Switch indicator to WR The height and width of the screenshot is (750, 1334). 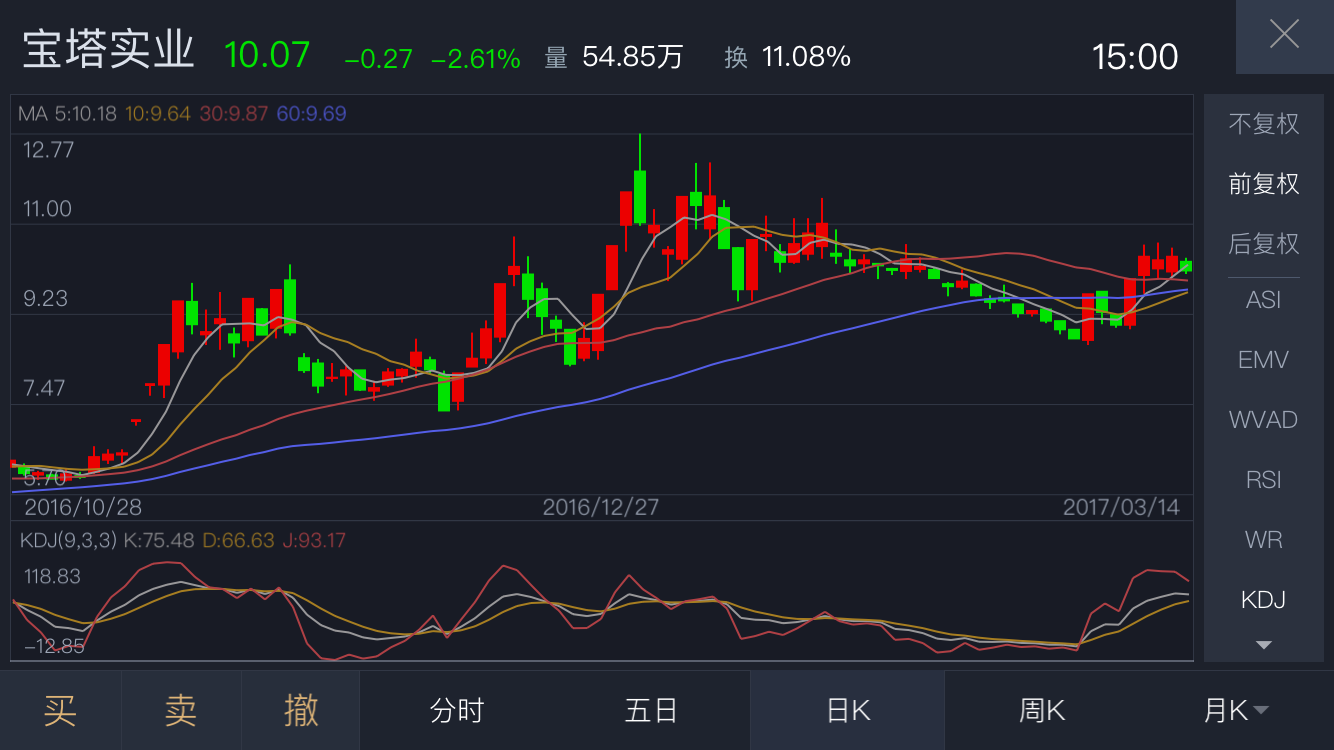1264,540
